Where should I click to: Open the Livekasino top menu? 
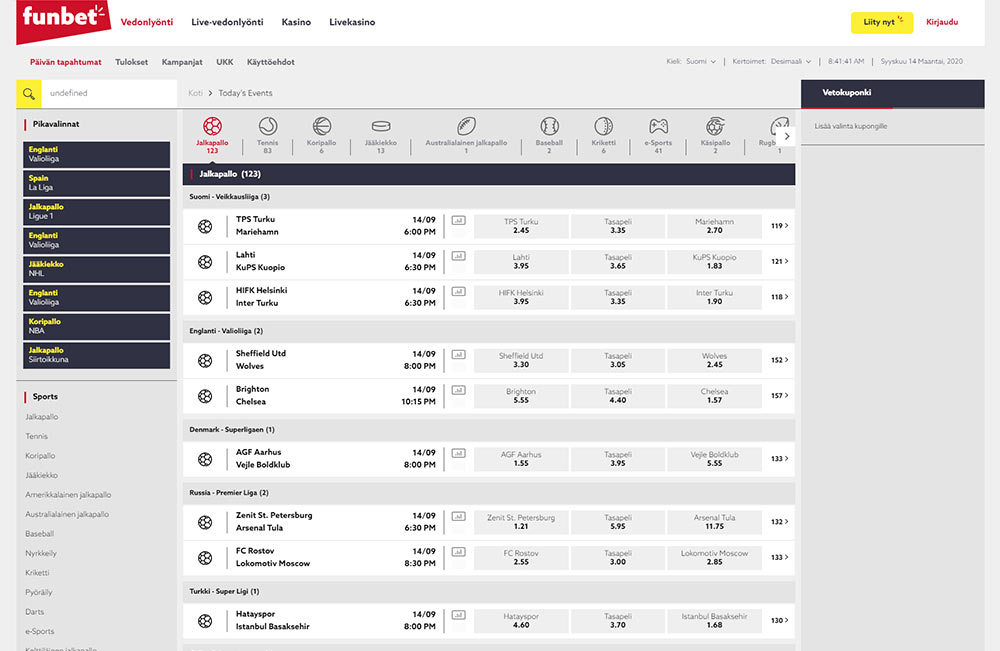[x=352, y=22]
